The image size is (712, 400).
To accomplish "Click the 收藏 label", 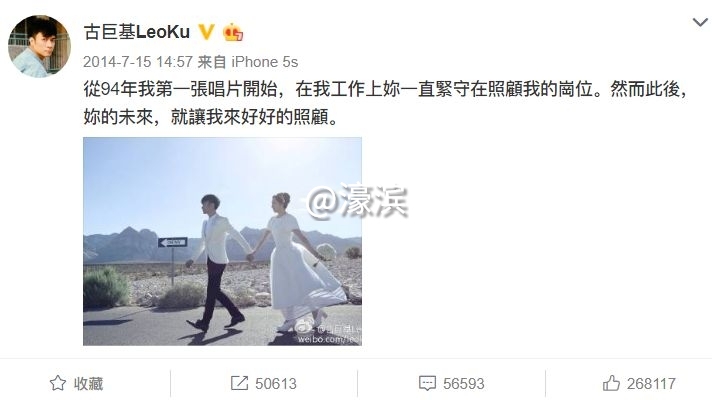I will pyautogui.click(x=89, y=384).
